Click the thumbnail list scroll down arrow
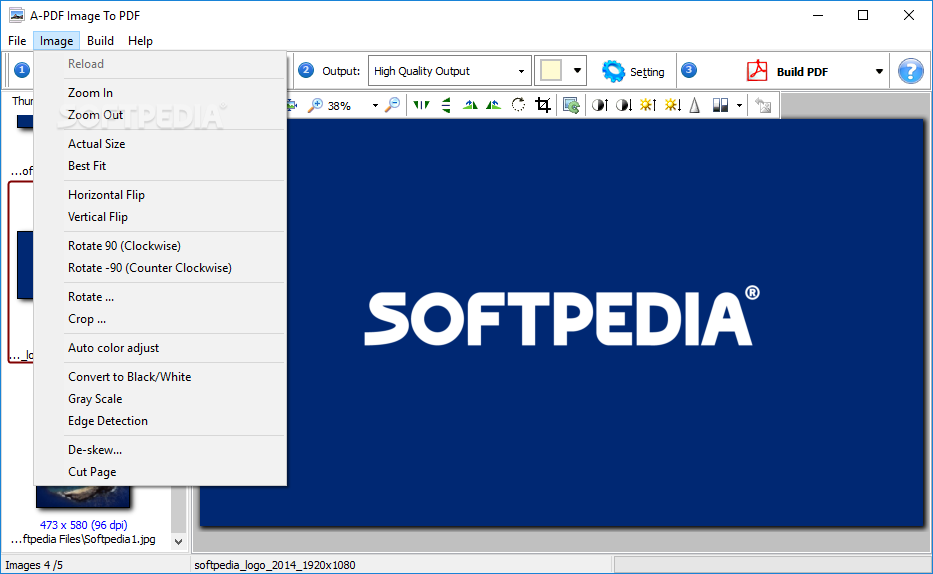Viewport: 933px width, 574px height. (179, 542)
